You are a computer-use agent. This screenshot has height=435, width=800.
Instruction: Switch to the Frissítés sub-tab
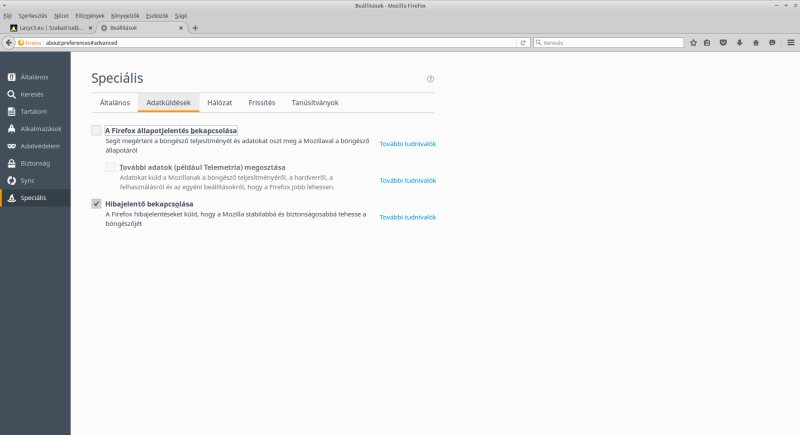click(x=262, y=103)
